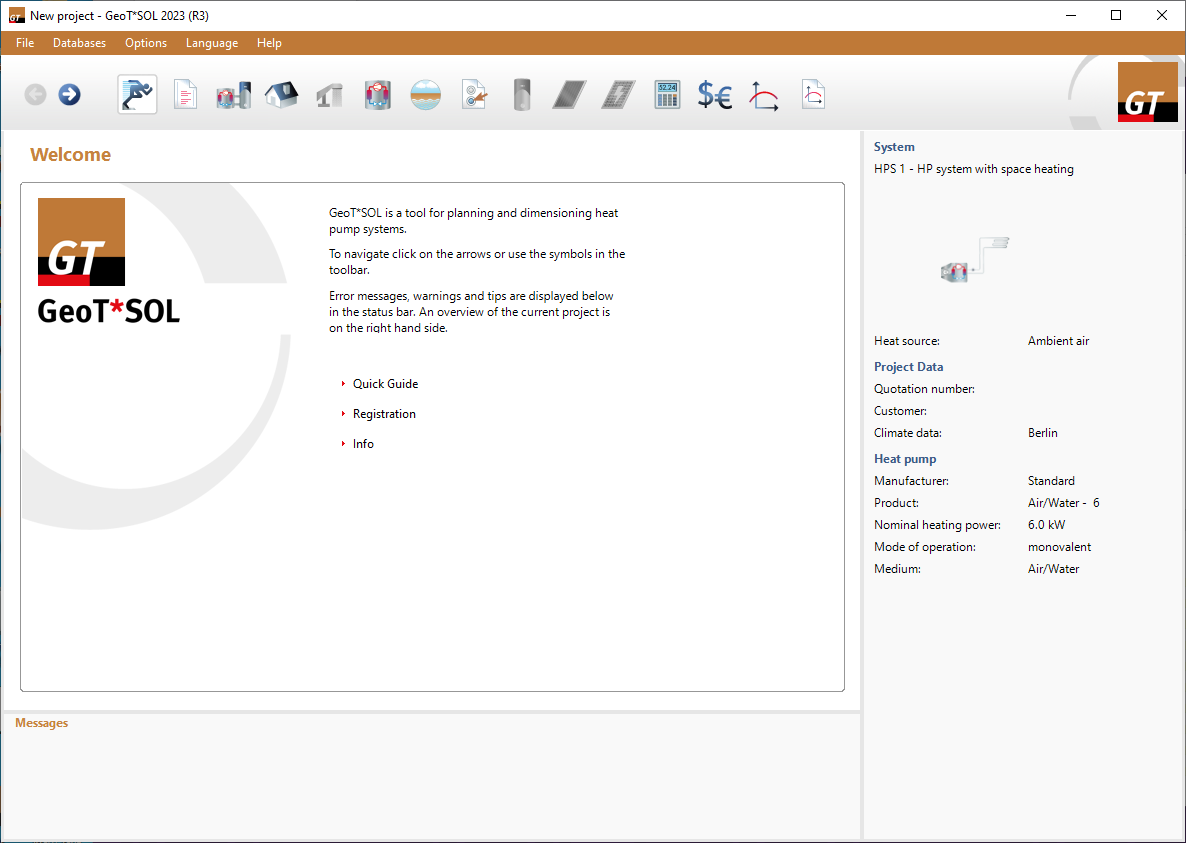Open the Quick Guide link
Viewport: 1186px width, 843px height.
tap(385, 383)
